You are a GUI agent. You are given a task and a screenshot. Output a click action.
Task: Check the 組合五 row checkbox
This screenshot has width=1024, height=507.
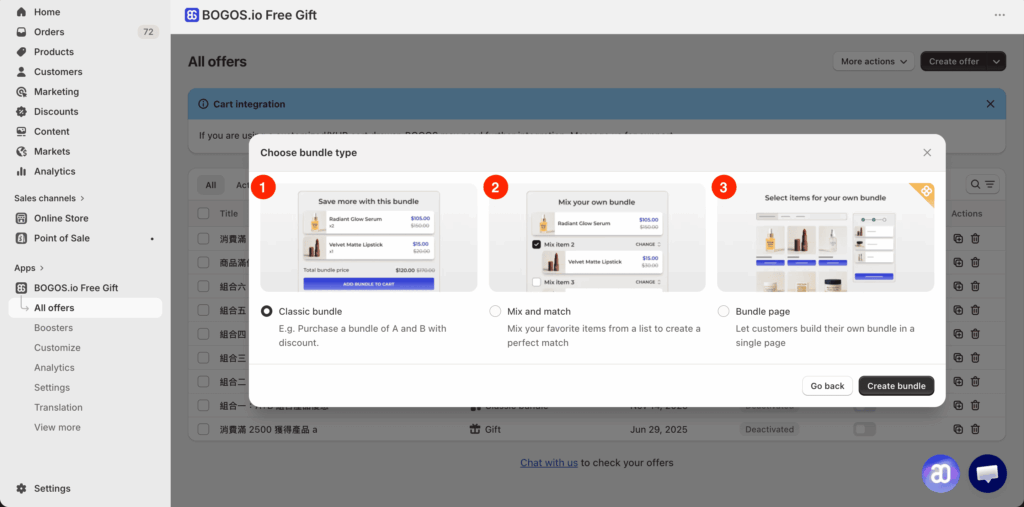coord(204,310)
